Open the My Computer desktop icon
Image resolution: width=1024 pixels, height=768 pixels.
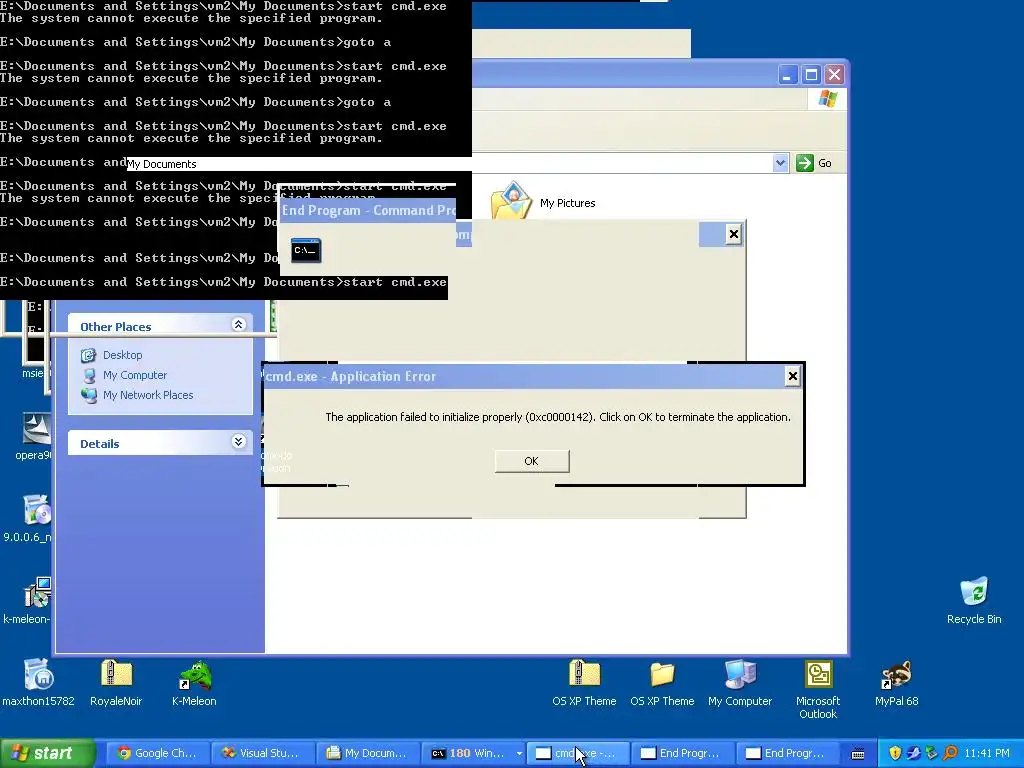pyautogui.click(x=740, y=683)
